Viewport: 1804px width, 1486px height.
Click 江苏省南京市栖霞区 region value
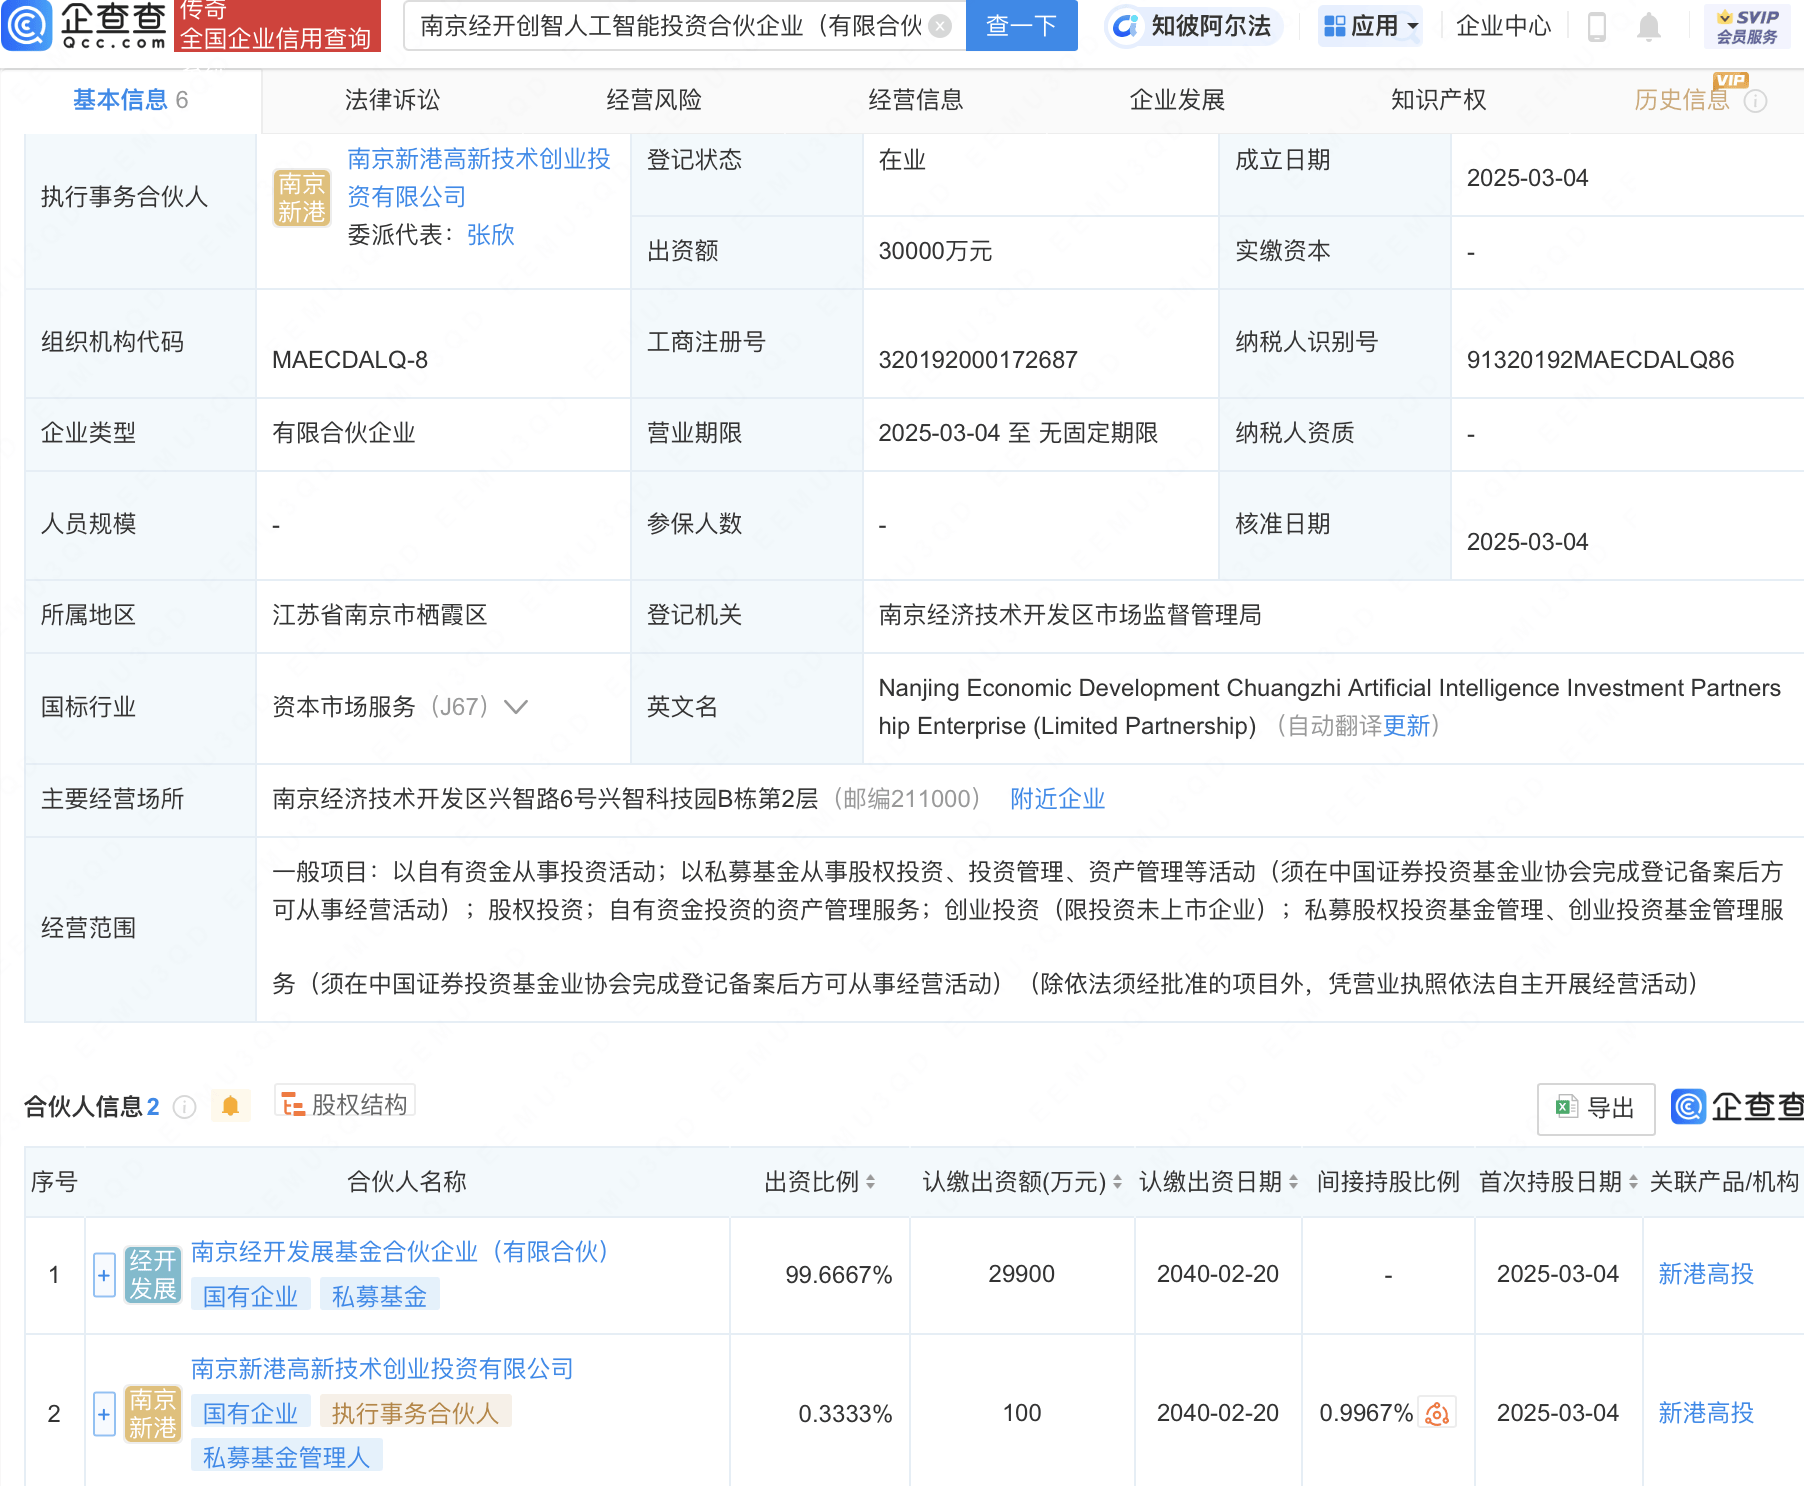coord(379,615)
